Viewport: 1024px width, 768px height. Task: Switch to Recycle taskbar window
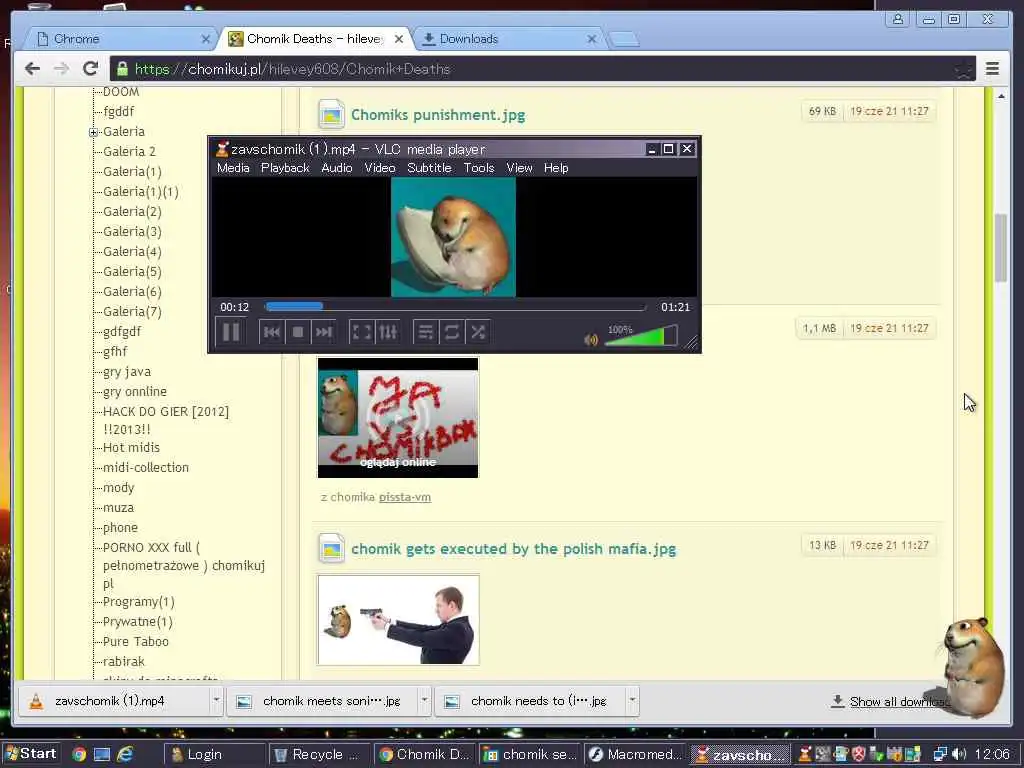pyautogui.click(x=319, y=754)
